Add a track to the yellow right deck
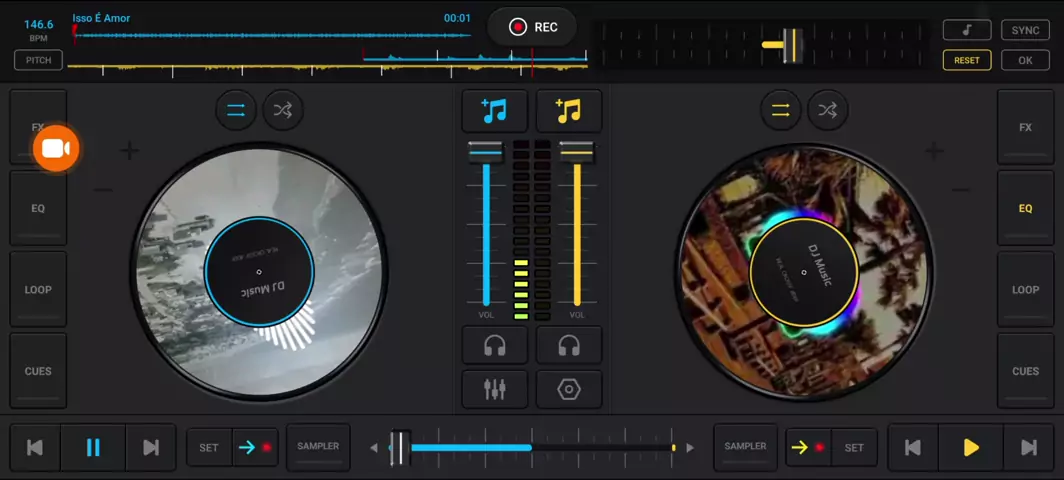This screenshot has width=1064, height=480. point(569,111)
